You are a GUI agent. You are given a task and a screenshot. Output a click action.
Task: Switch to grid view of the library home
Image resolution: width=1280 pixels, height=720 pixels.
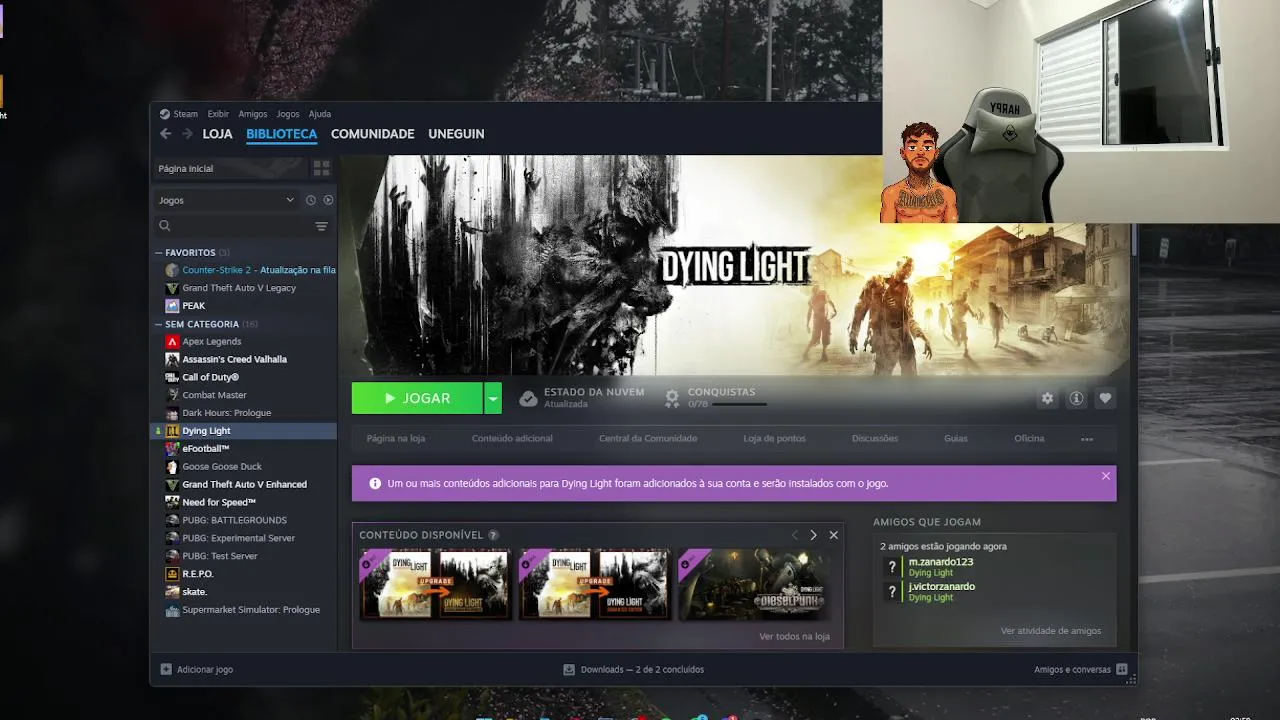pos(321,168)
